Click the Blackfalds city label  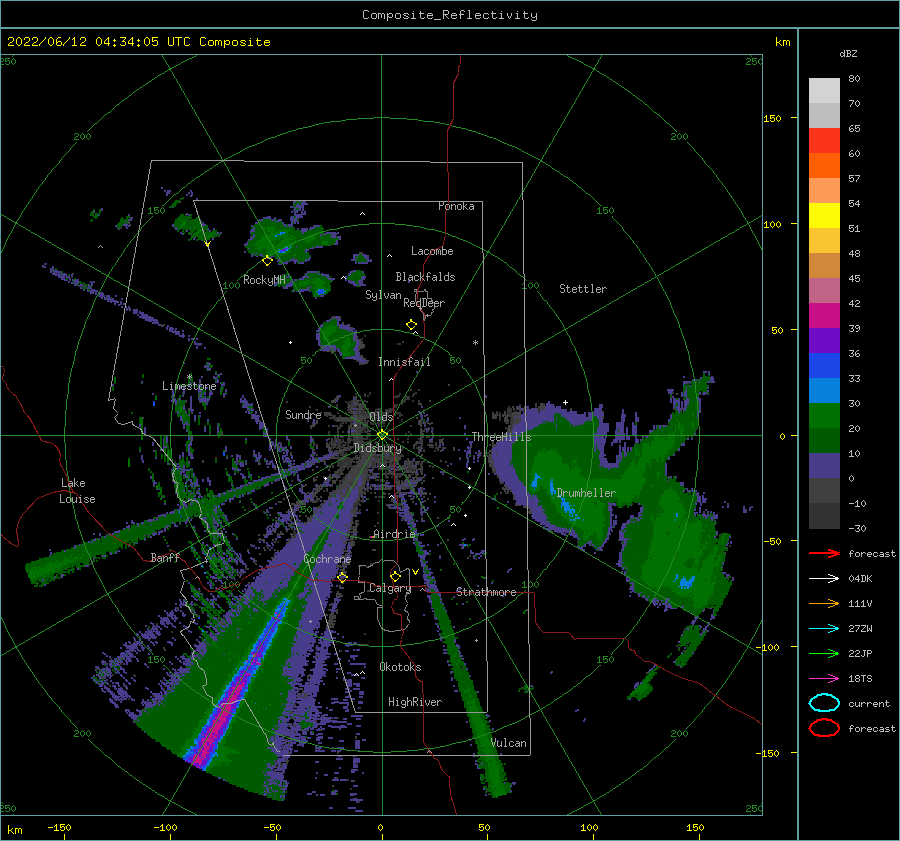(425, 277)
